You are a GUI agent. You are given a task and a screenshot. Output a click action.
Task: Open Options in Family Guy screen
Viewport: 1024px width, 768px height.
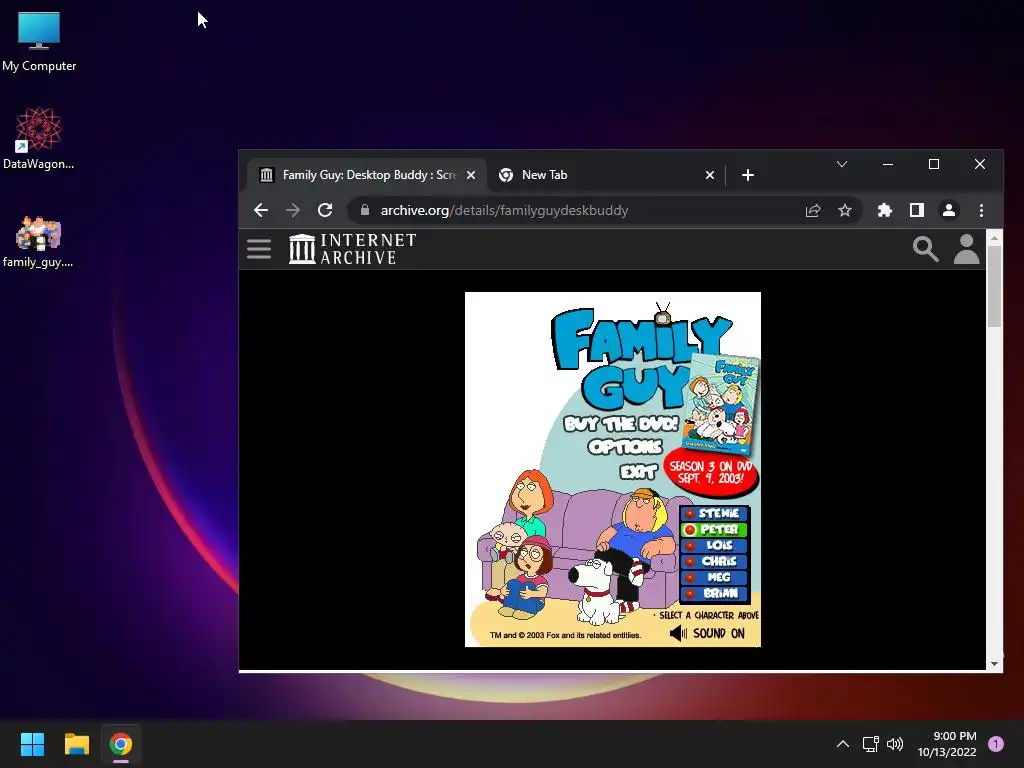click(625, 447)
